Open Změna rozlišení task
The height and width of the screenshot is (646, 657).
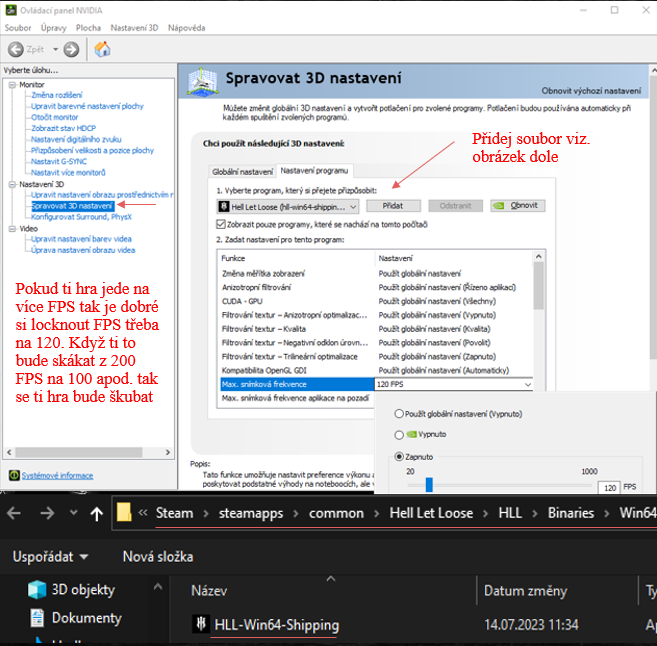[x=57, y=95]
